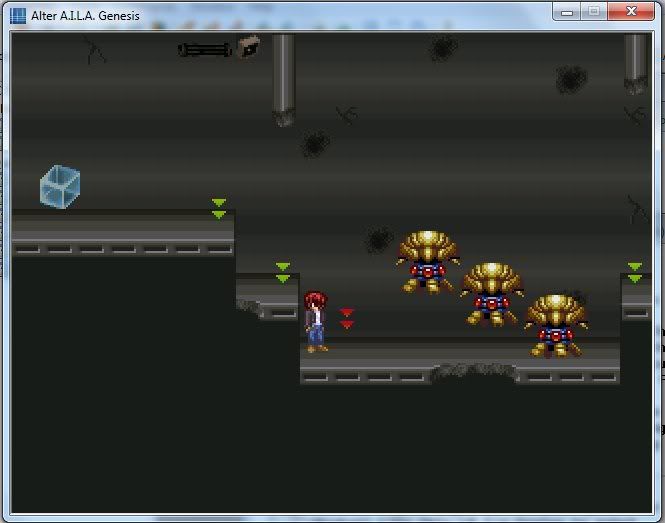Click the red down arrows beside the character
The width and height of the screenshot is (665, 523).
tap(346, 319)
